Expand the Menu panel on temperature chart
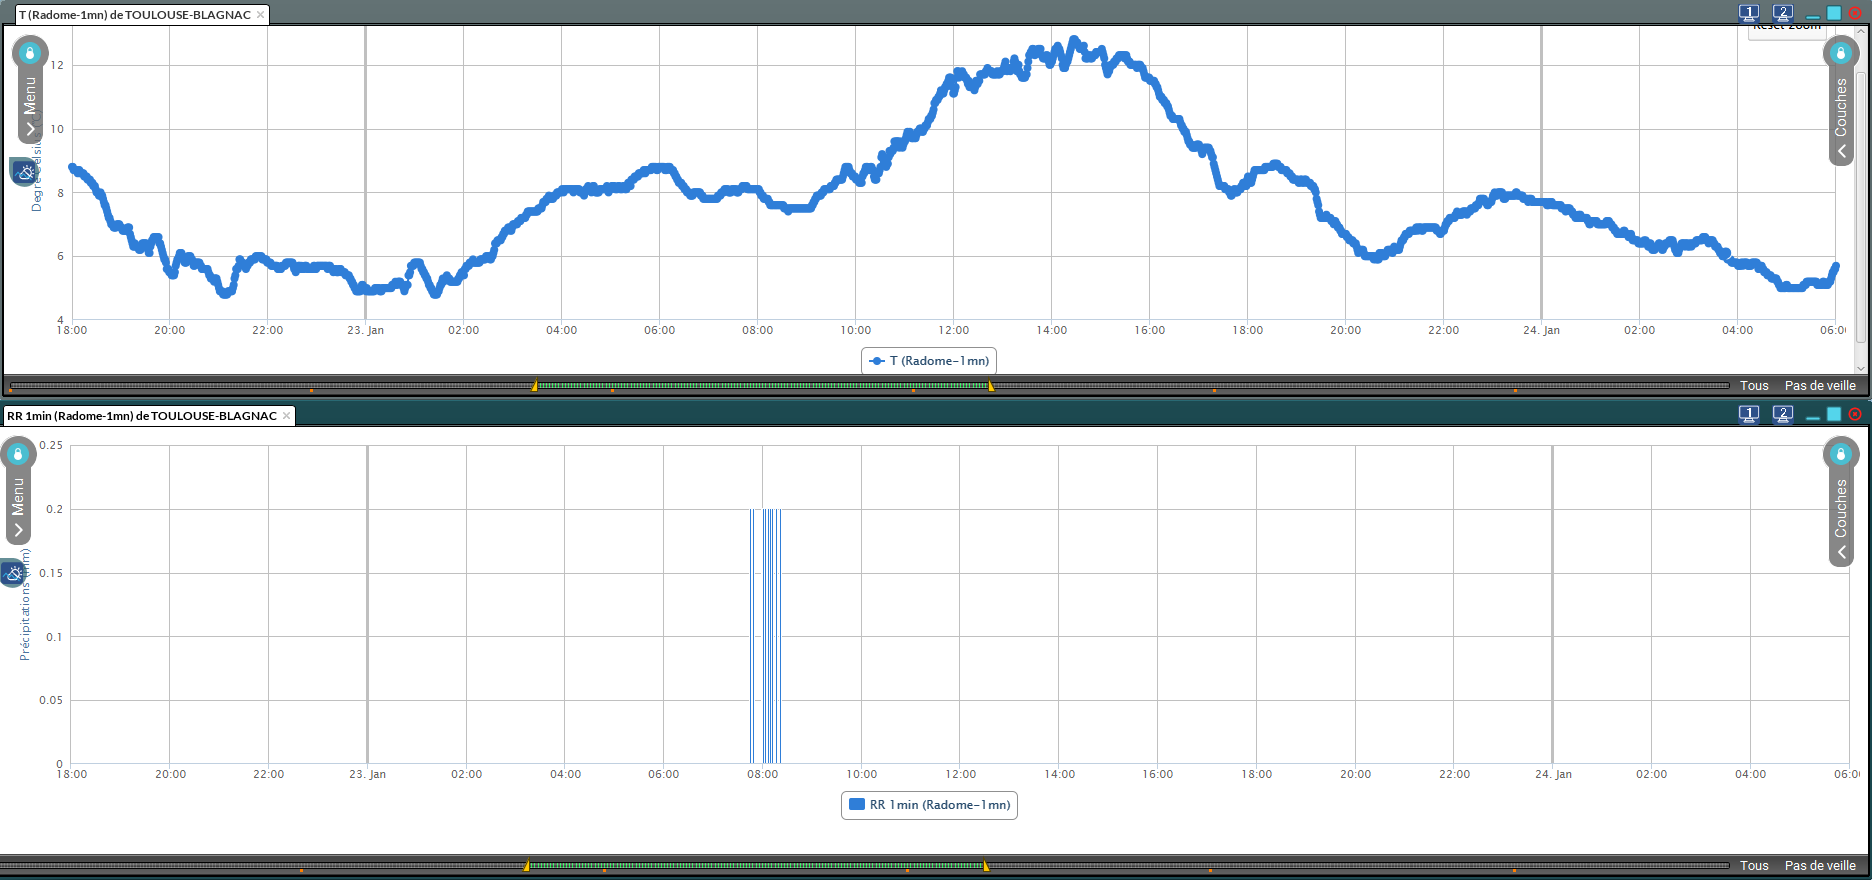1872x880 pixels. tap(31, 128)
